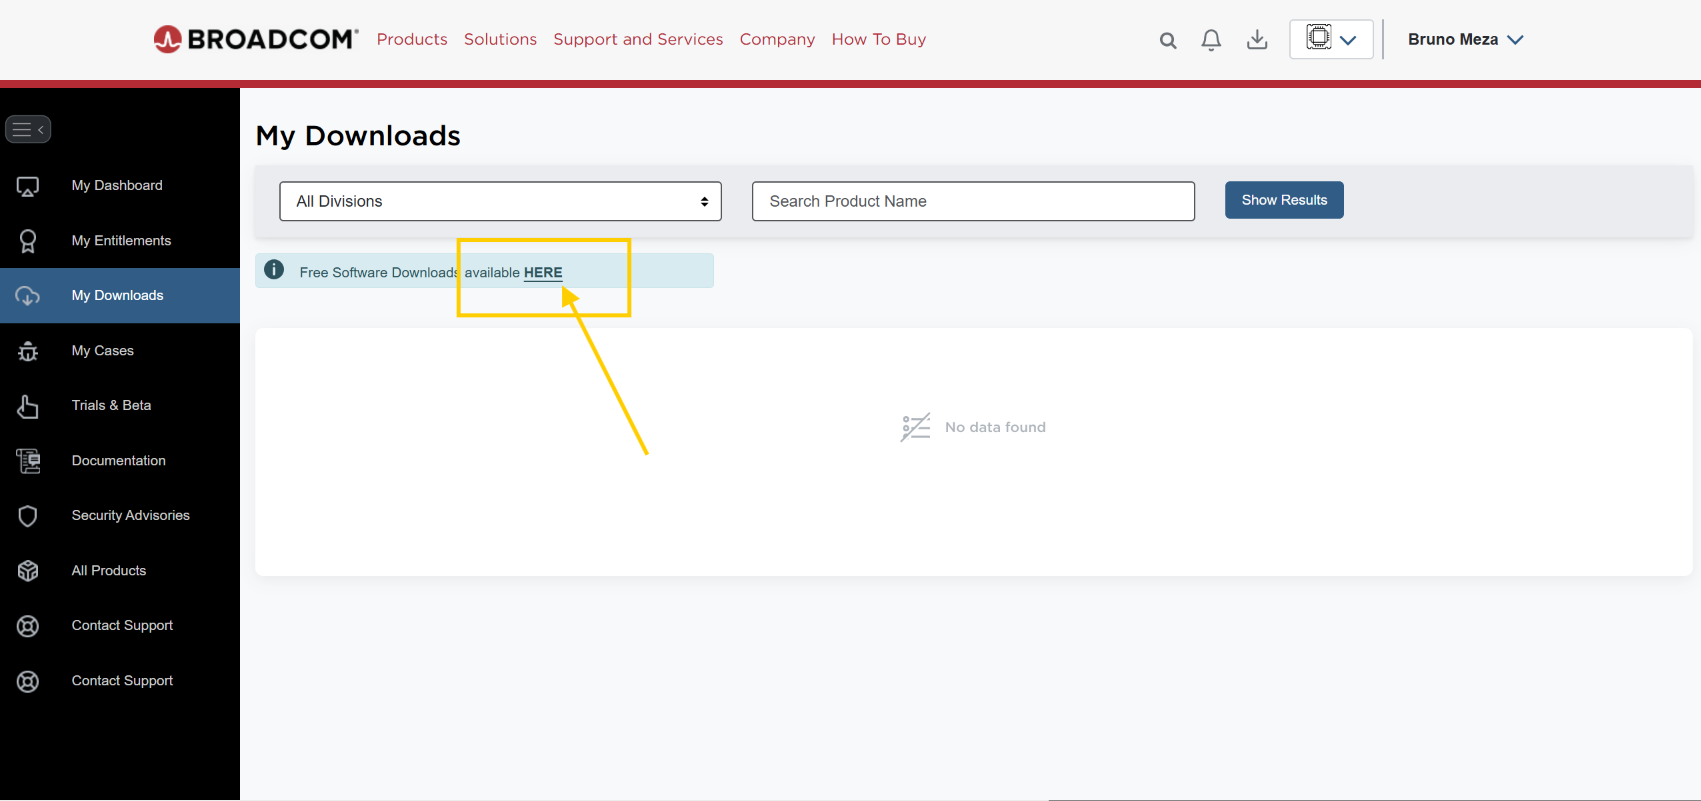Open My Dashboard from sidebar
Image resolution: width=1701 pixels, height=801 pixels.
[x=120, y=186]
